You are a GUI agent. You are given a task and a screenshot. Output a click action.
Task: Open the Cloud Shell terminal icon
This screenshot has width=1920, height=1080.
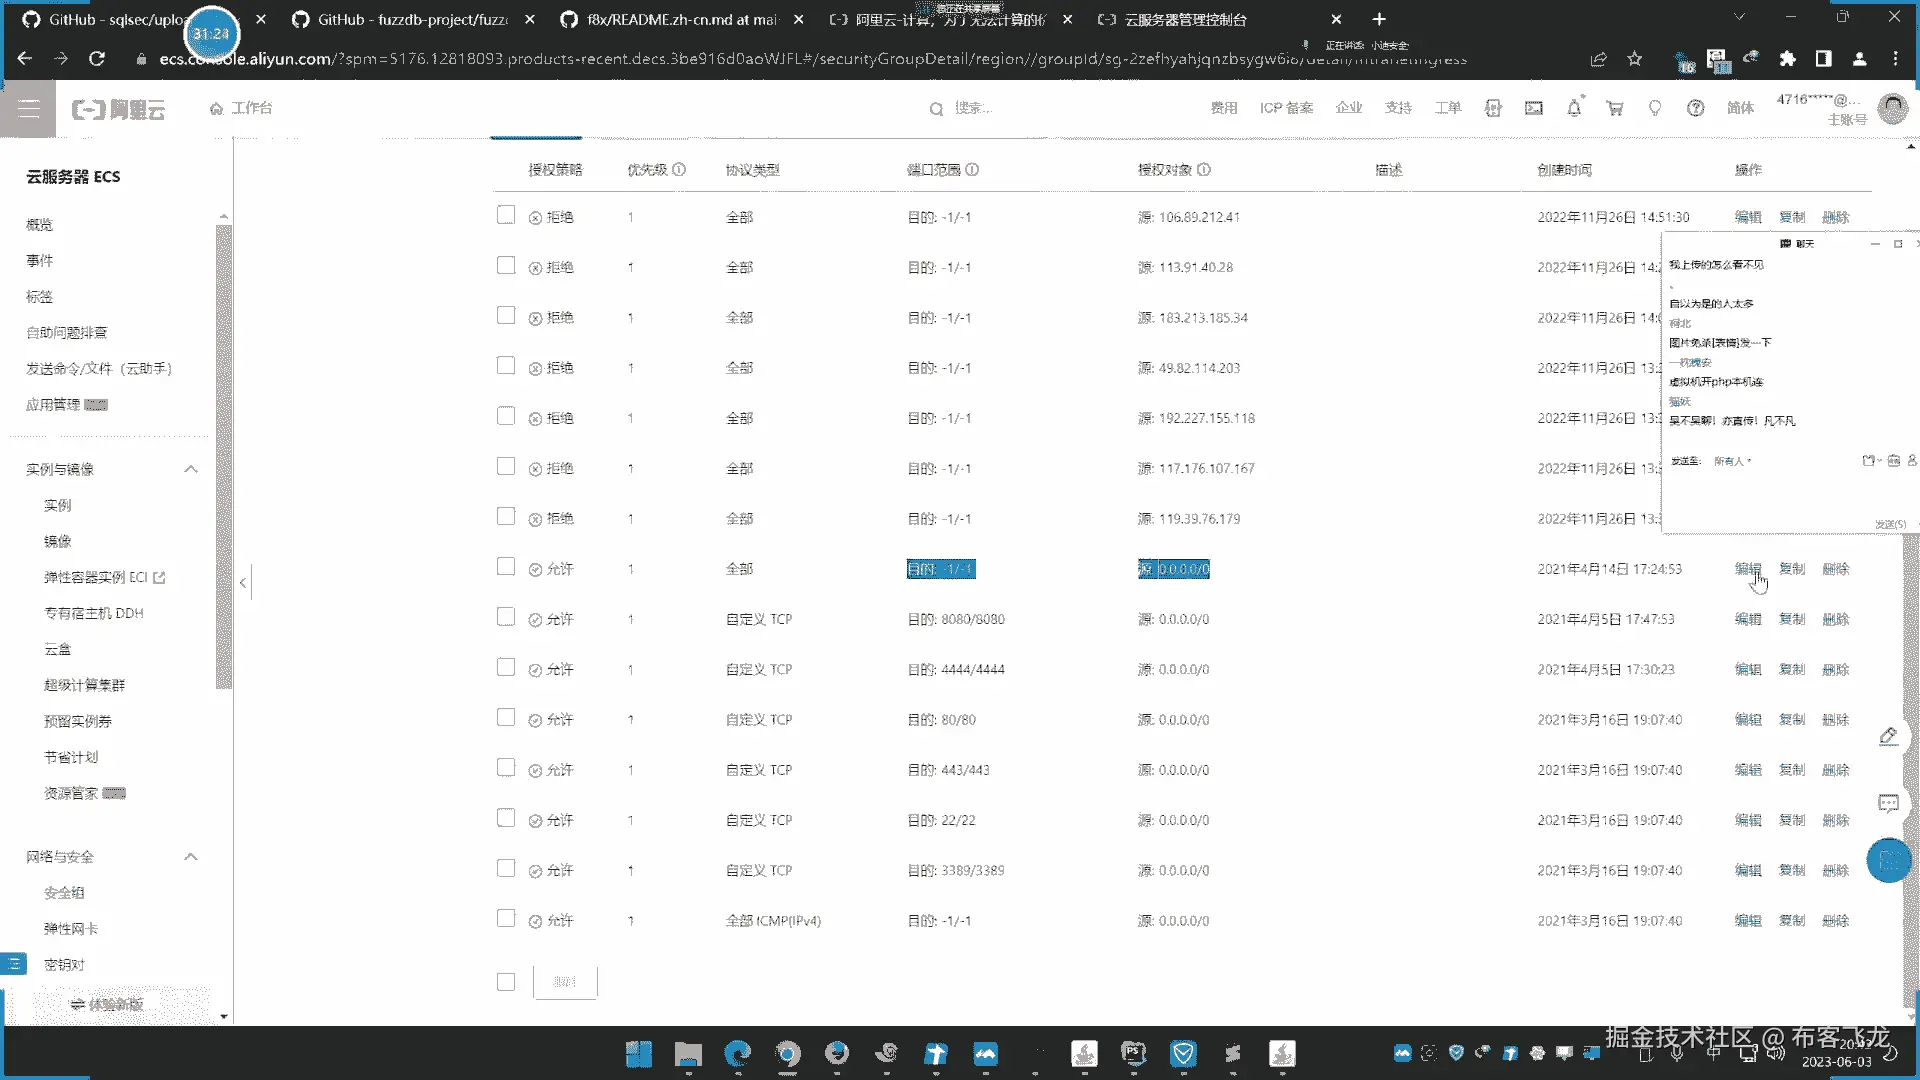click(1533, 108)
